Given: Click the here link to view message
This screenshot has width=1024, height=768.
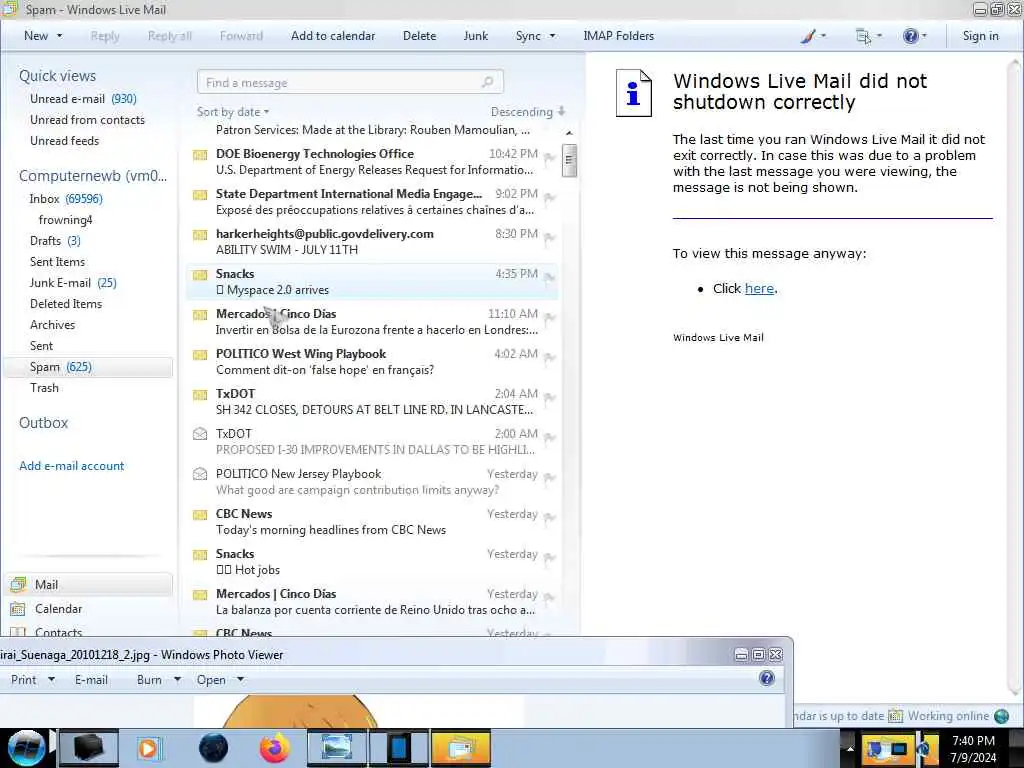Looking at the screenshot, I should (759, 289).
